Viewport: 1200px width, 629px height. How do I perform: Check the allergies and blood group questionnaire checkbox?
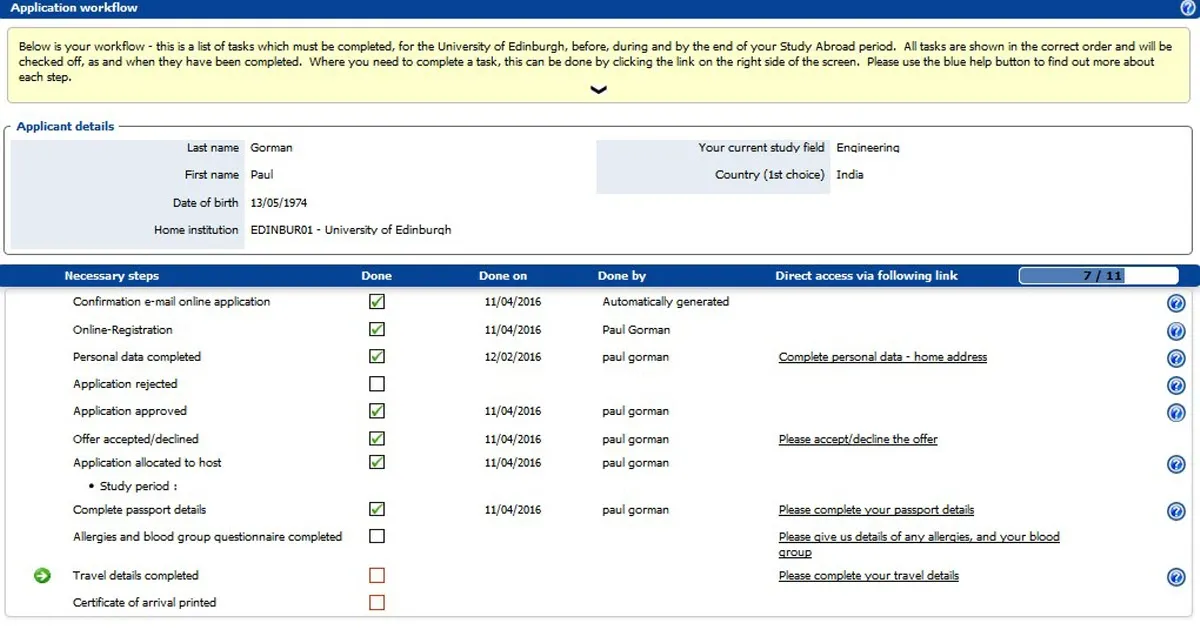[375, 536]
